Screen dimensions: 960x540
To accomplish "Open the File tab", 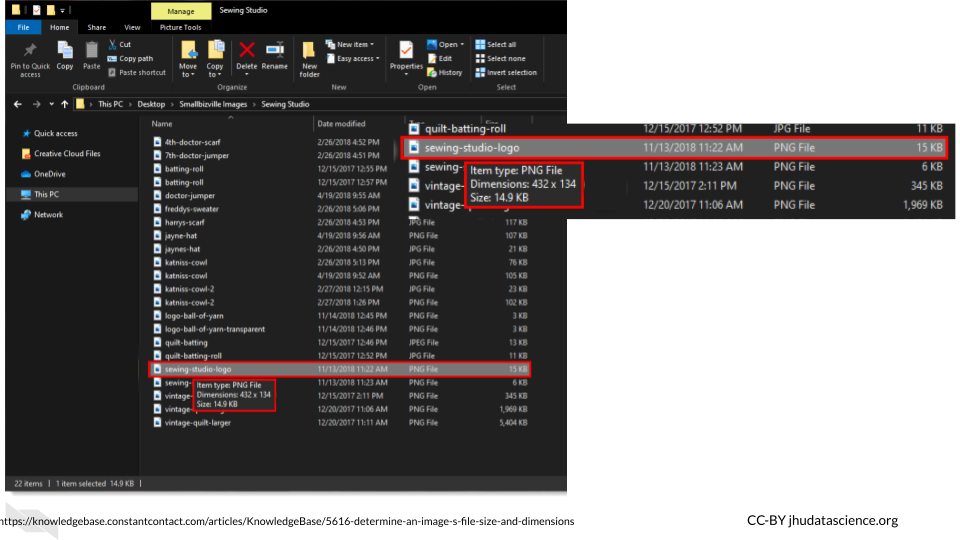I will (23, 28).
